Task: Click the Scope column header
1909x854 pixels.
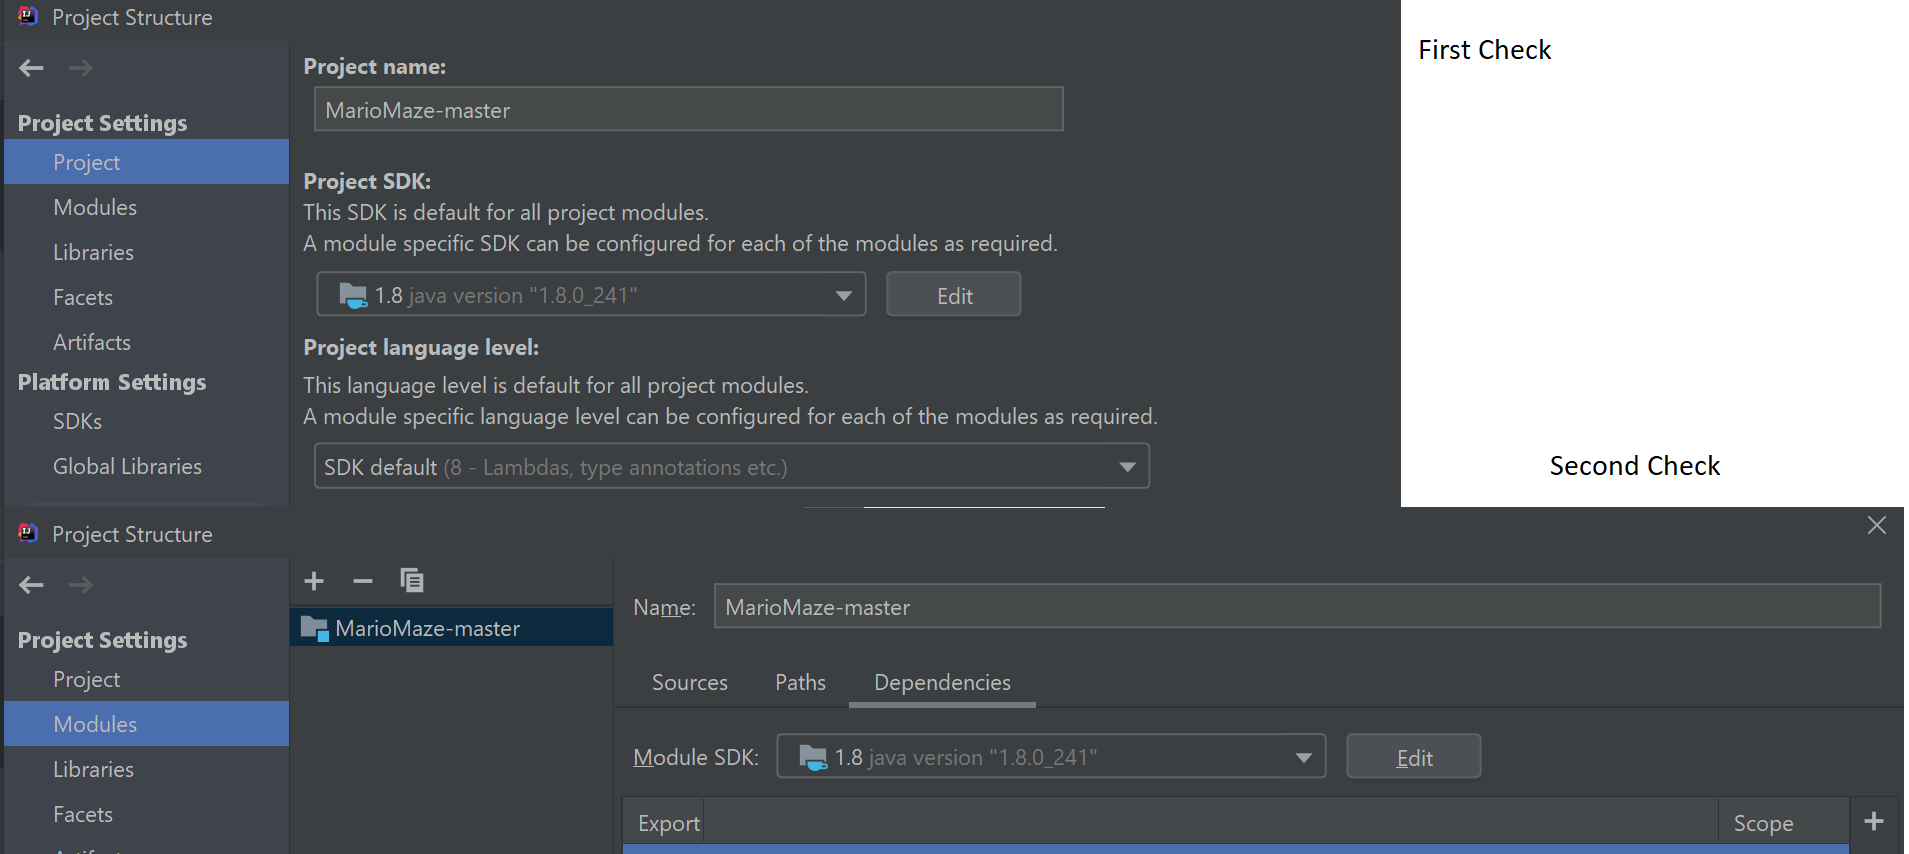Action: pyautogui.click(x=1782, y=823)
